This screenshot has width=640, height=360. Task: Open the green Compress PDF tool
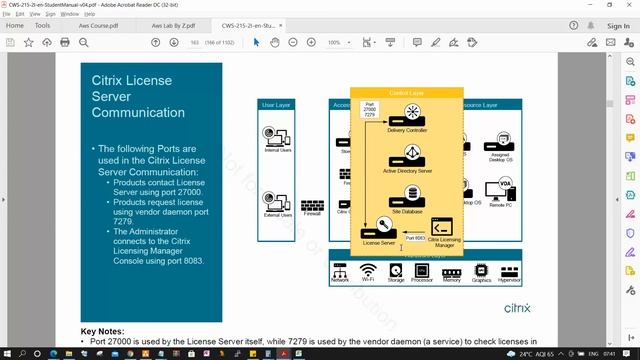630,176
